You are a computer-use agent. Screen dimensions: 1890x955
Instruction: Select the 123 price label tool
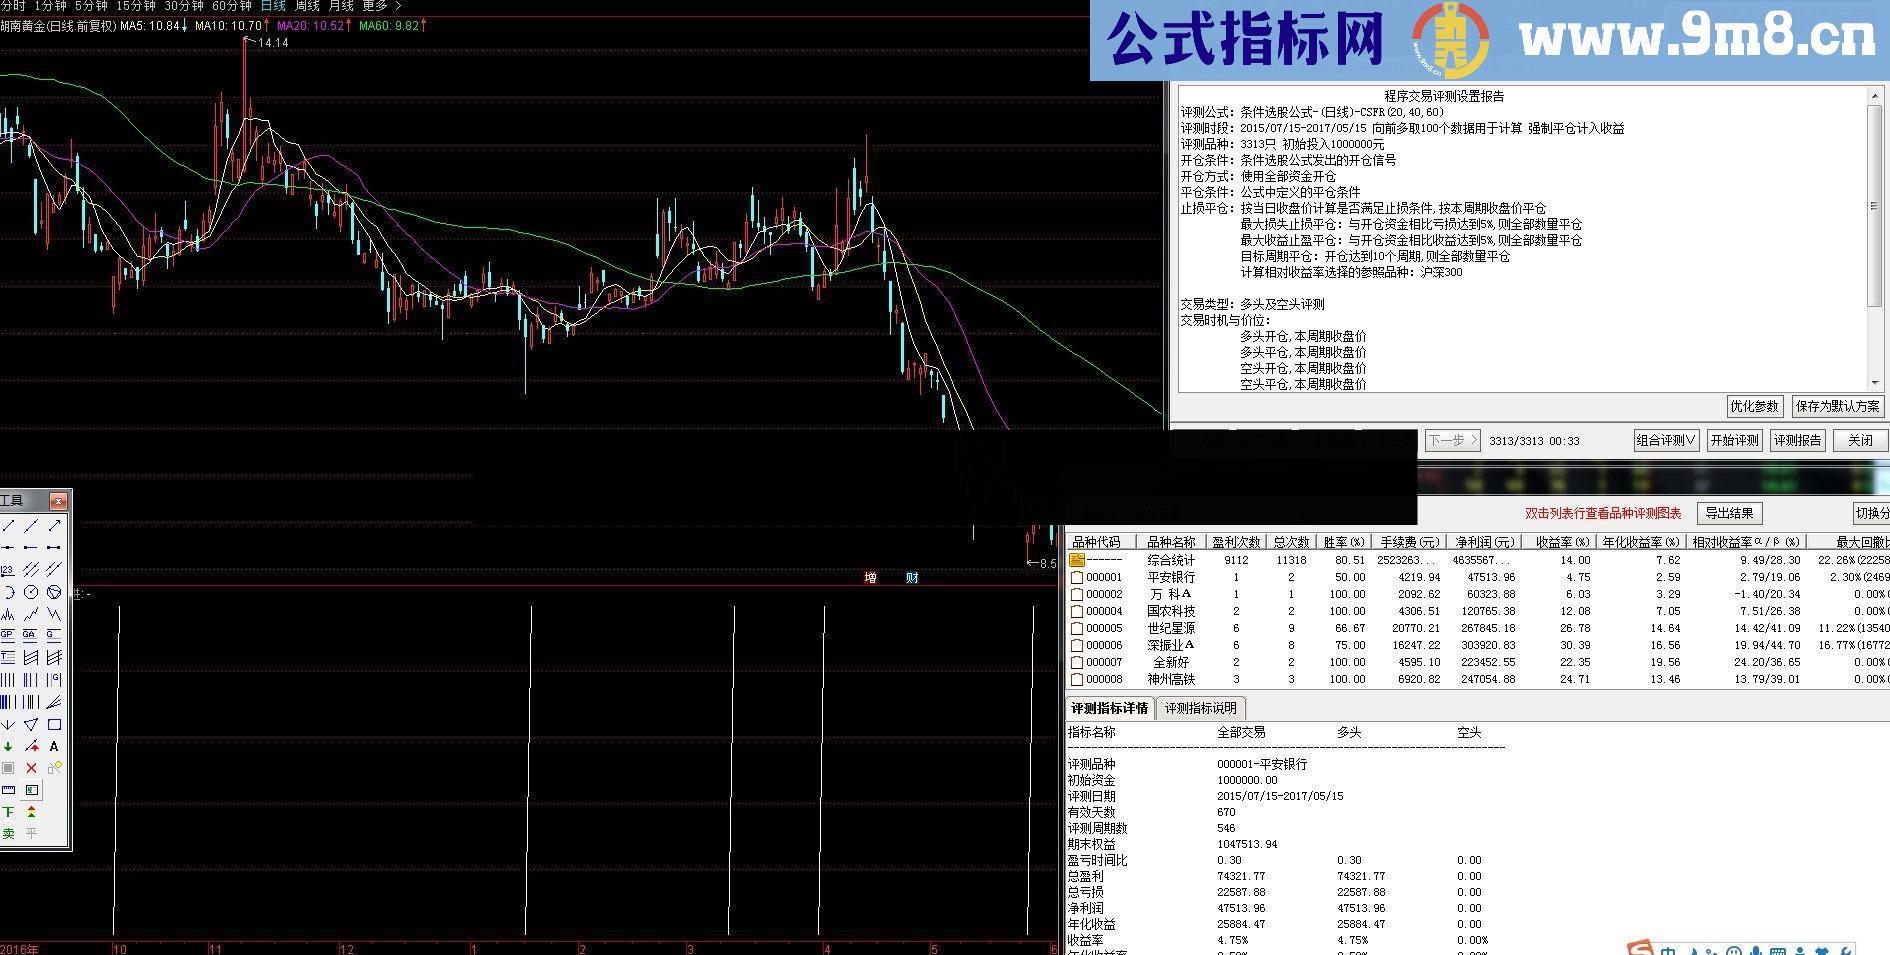[x=8, y=569]
